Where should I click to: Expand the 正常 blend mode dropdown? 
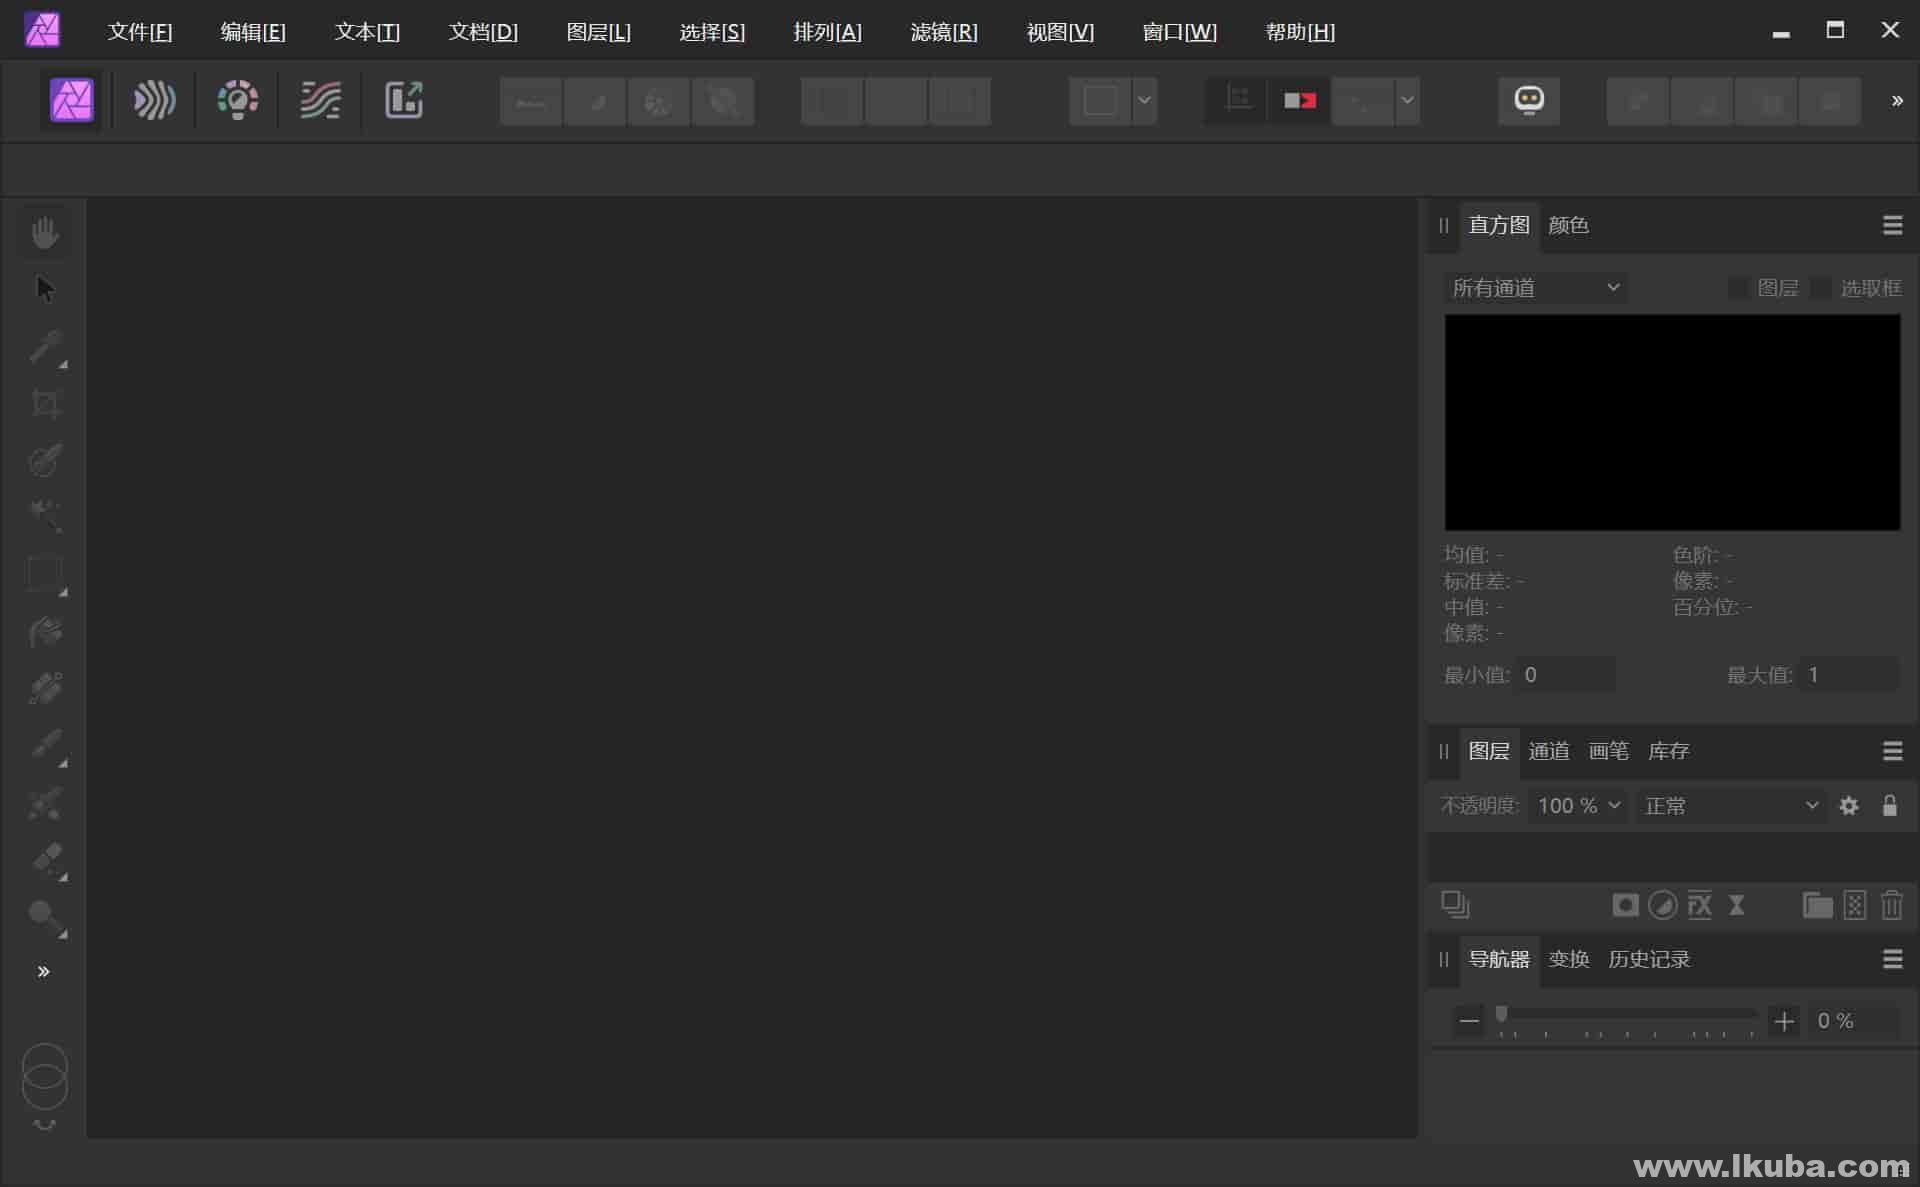pos(1730,806)
